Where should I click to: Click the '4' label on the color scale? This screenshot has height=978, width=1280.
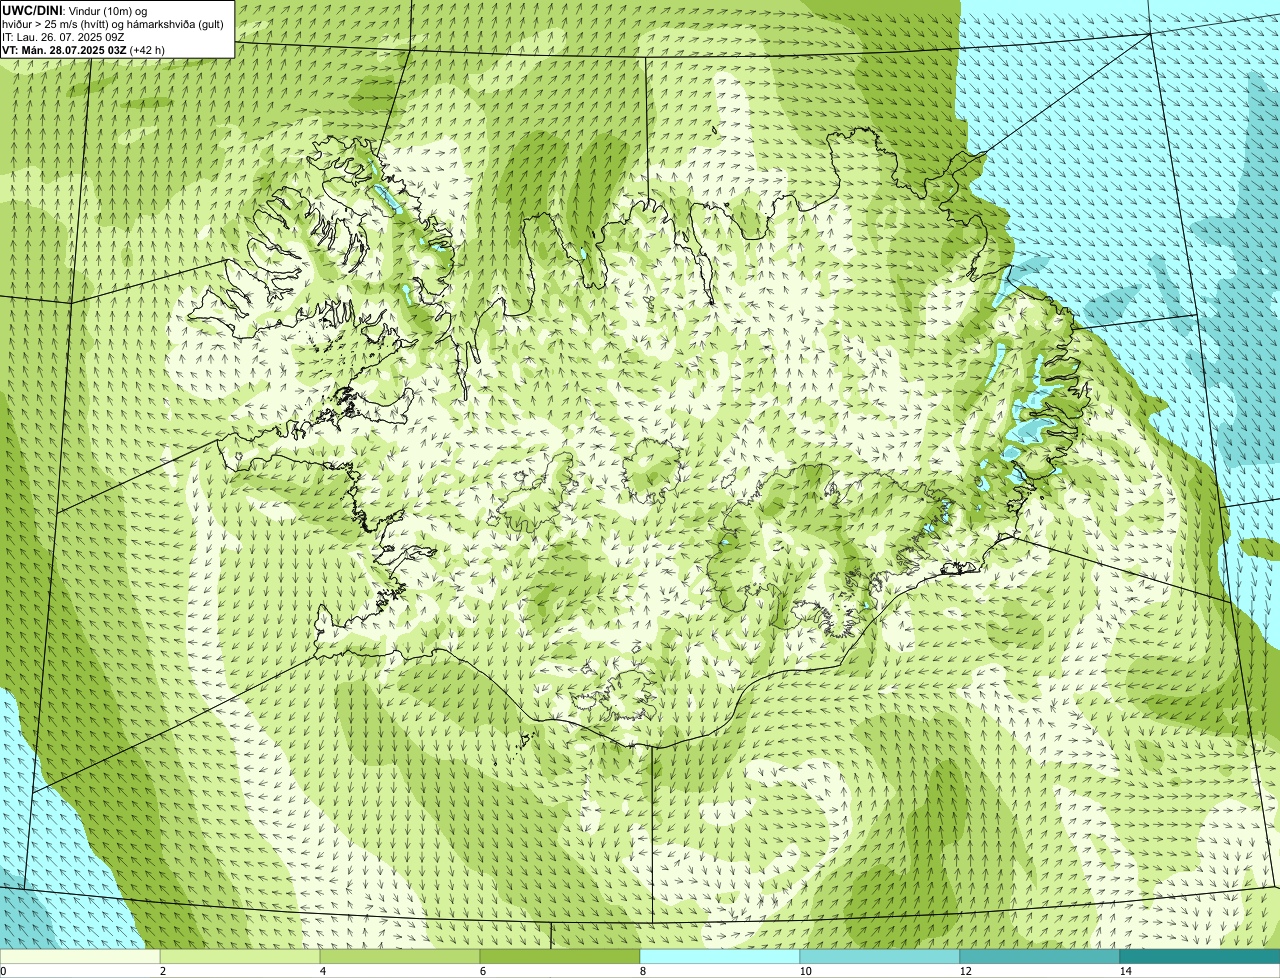click(x=322, y=971)
